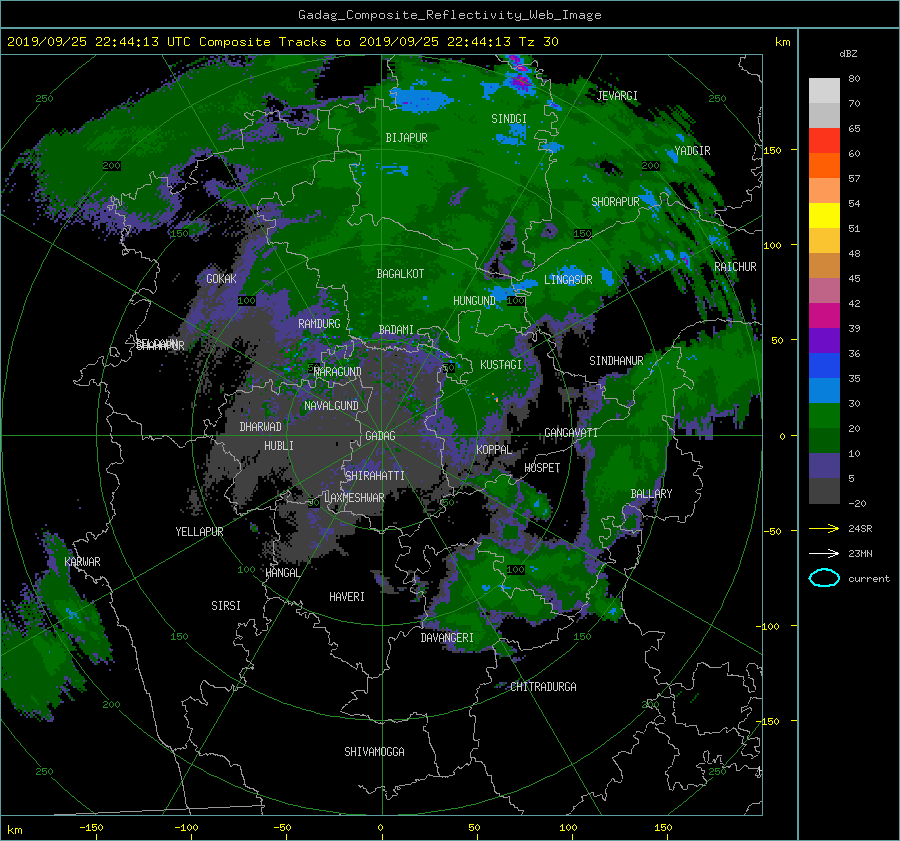900x841 pixels.
Task: Click the HAVERI city label
Action: [x=347, y=596]
